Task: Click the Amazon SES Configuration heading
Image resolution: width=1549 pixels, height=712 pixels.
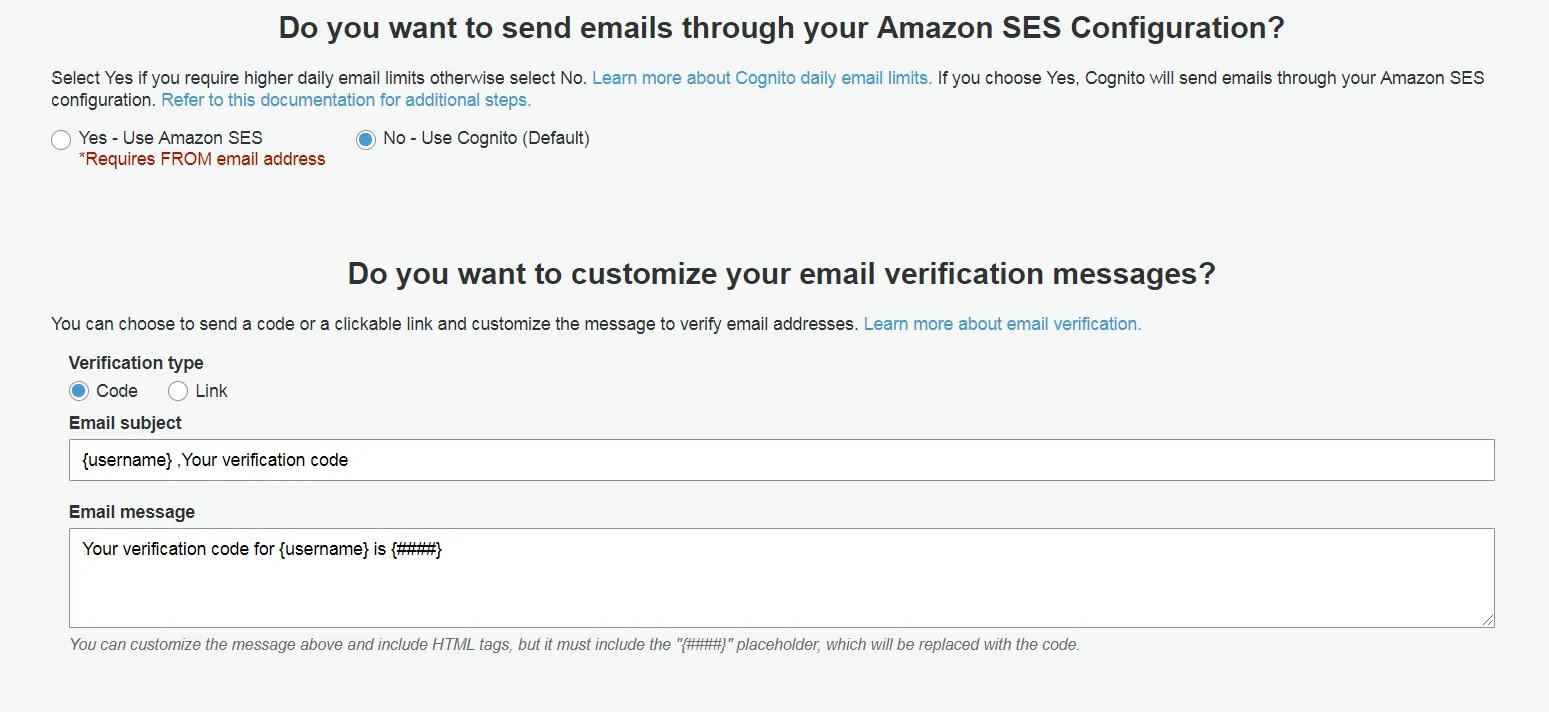Action: pyautogui.click(x=781, y=28)
